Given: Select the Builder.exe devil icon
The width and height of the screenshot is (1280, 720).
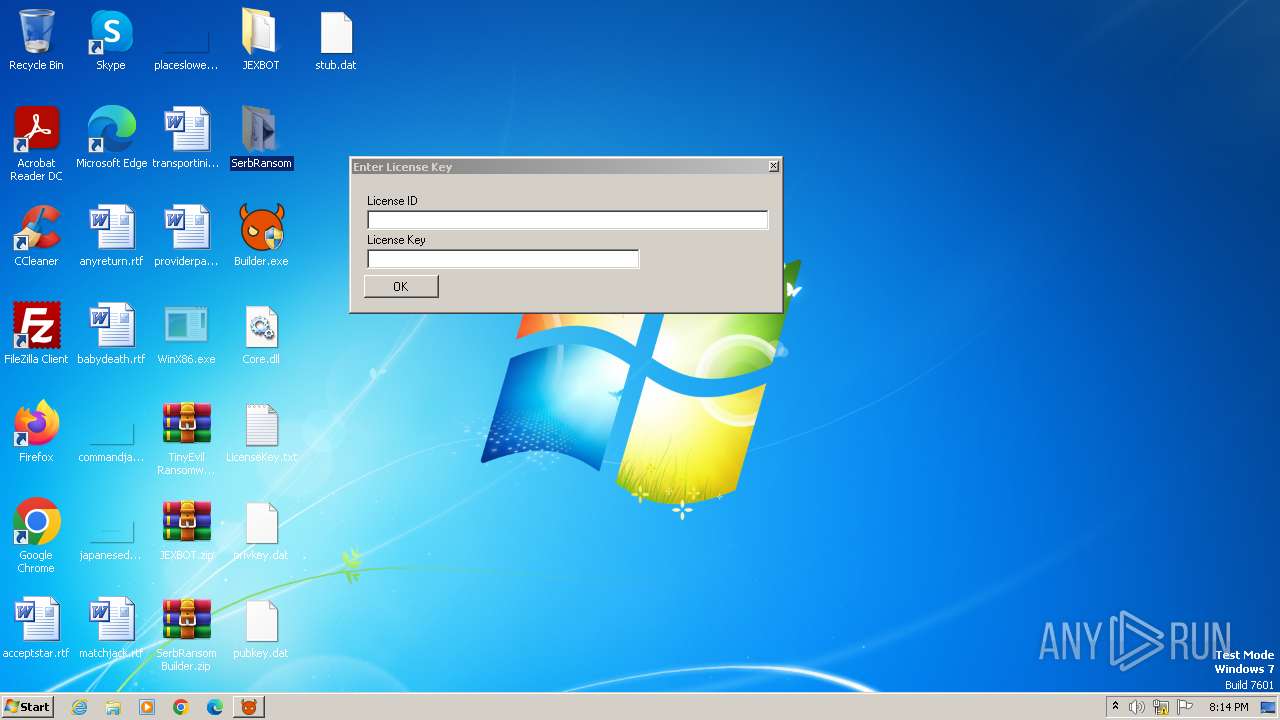Looking at the screenshot, I should pyautogui.click(x=261, y=236).
